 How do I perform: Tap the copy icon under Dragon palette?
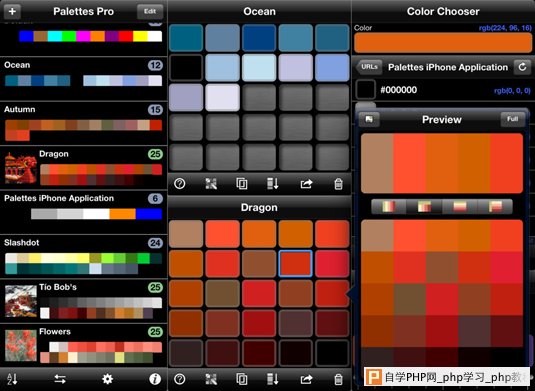(x=242, y=379)
